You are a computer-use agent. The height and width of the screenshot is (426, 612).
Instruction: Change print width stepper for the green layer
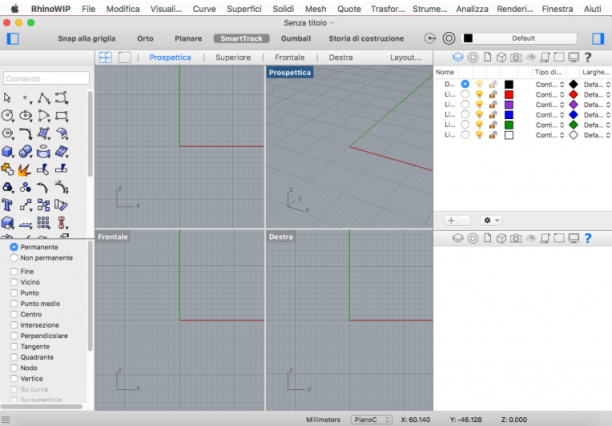coord(608,125)
